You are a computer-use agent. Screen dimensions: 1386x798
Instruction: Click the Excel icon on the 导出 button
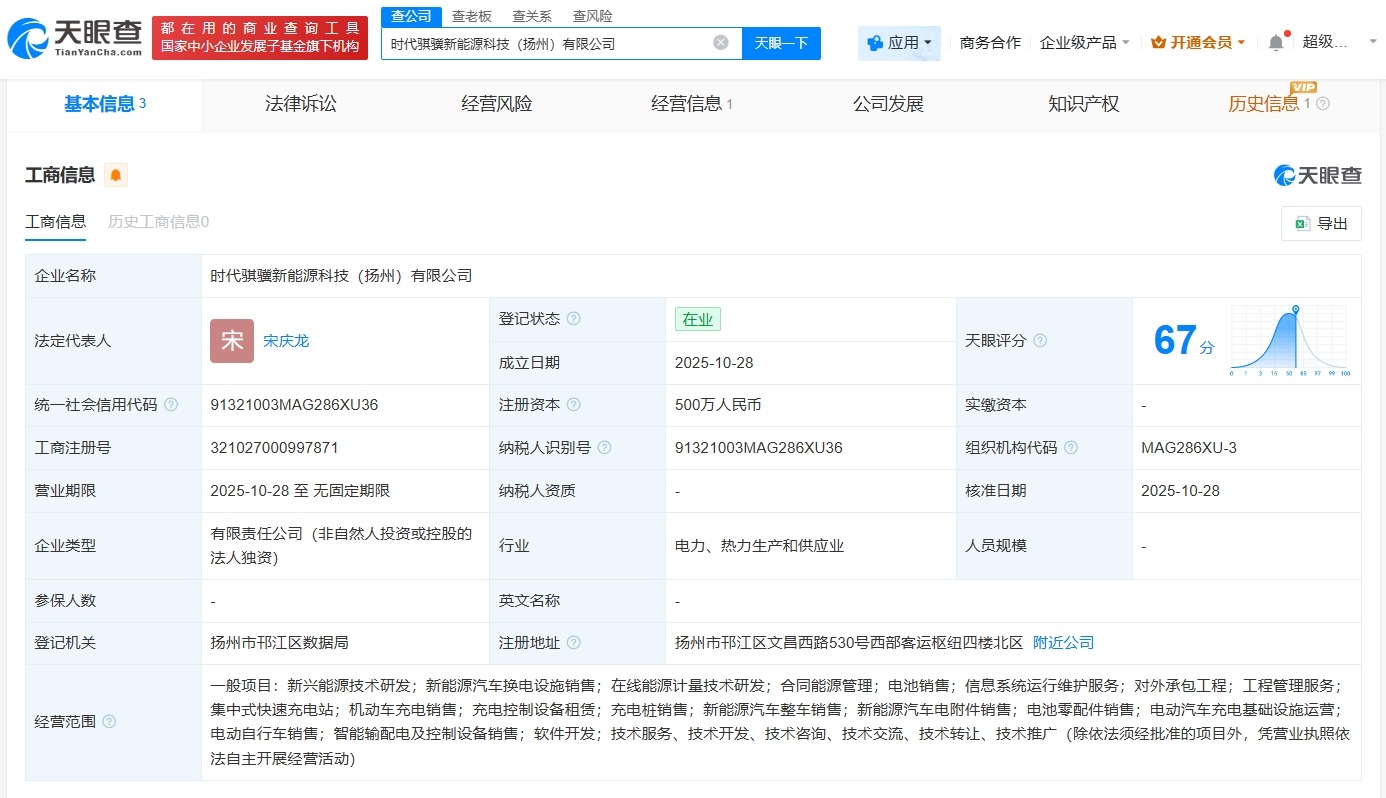click(x=1303, y=223)
